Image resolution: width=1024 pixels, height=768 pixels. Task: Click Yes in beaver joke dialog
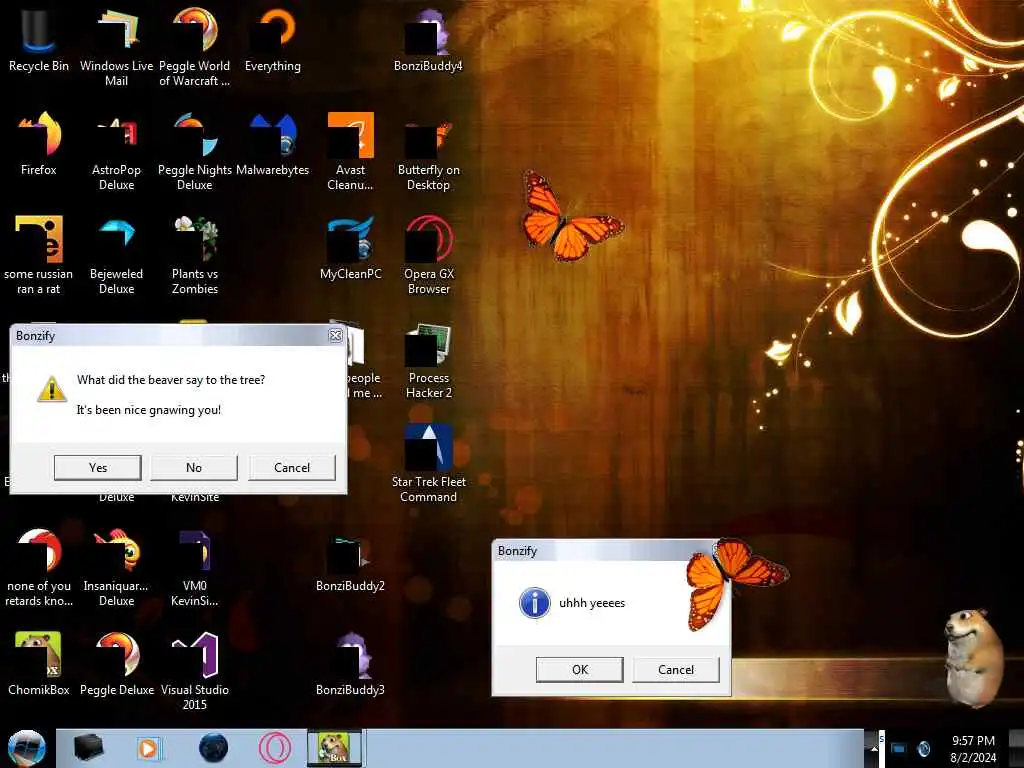(97, 468)
